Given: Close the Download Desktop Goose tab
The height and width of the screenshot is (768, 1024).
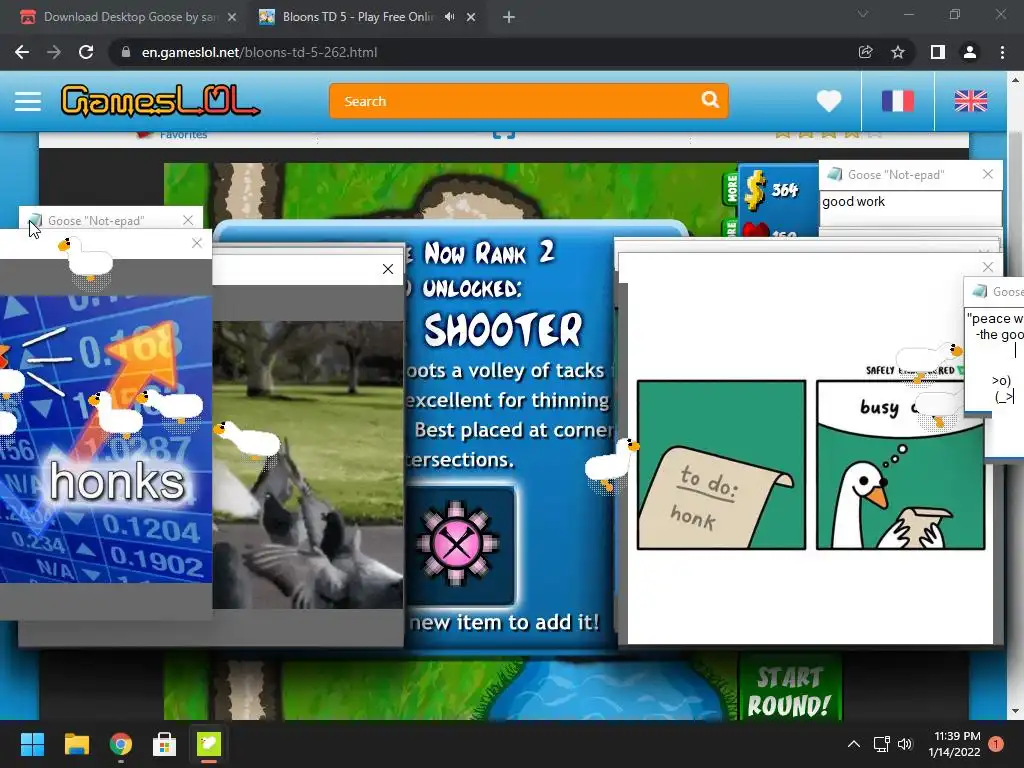Looking at the screenshot, I should pos(232,17).
